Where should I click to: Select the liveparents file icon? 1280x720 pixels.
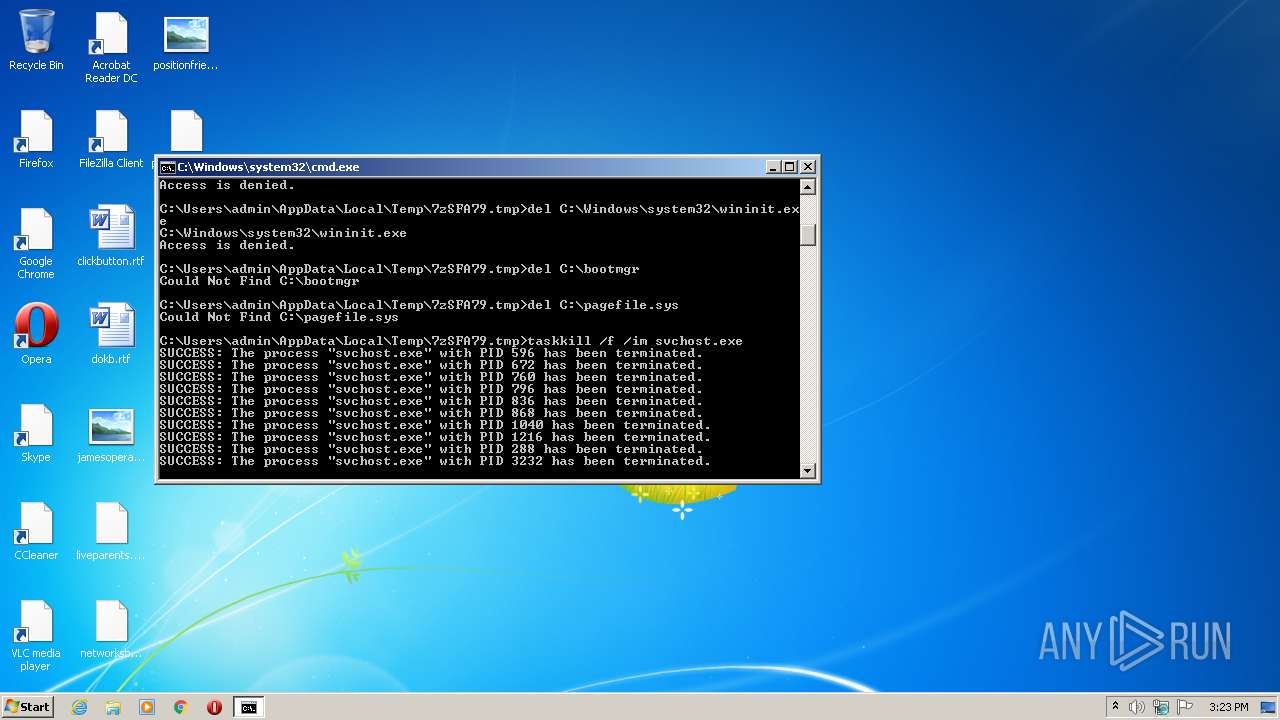111,531
